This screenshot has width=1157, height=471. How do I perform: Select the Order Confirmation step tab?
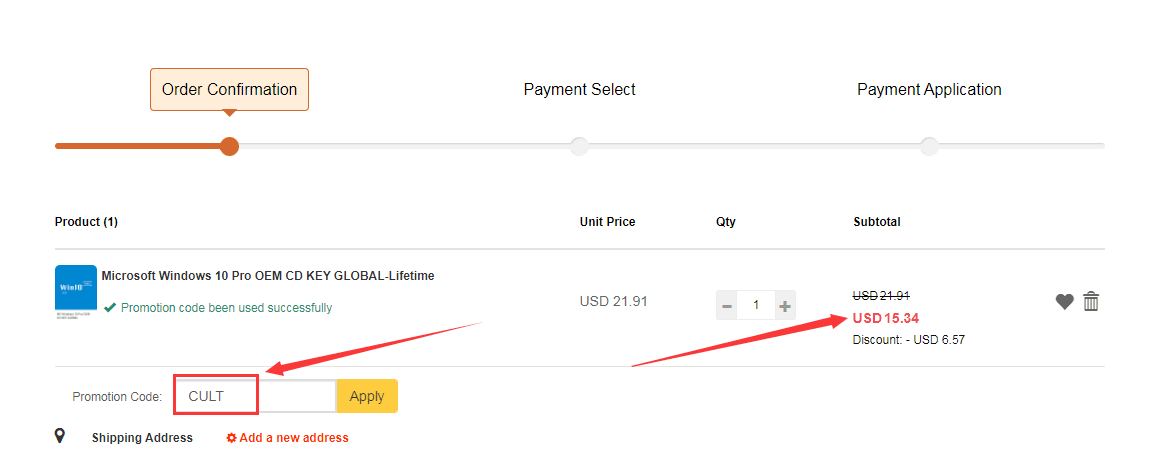(x=229, y=90)
